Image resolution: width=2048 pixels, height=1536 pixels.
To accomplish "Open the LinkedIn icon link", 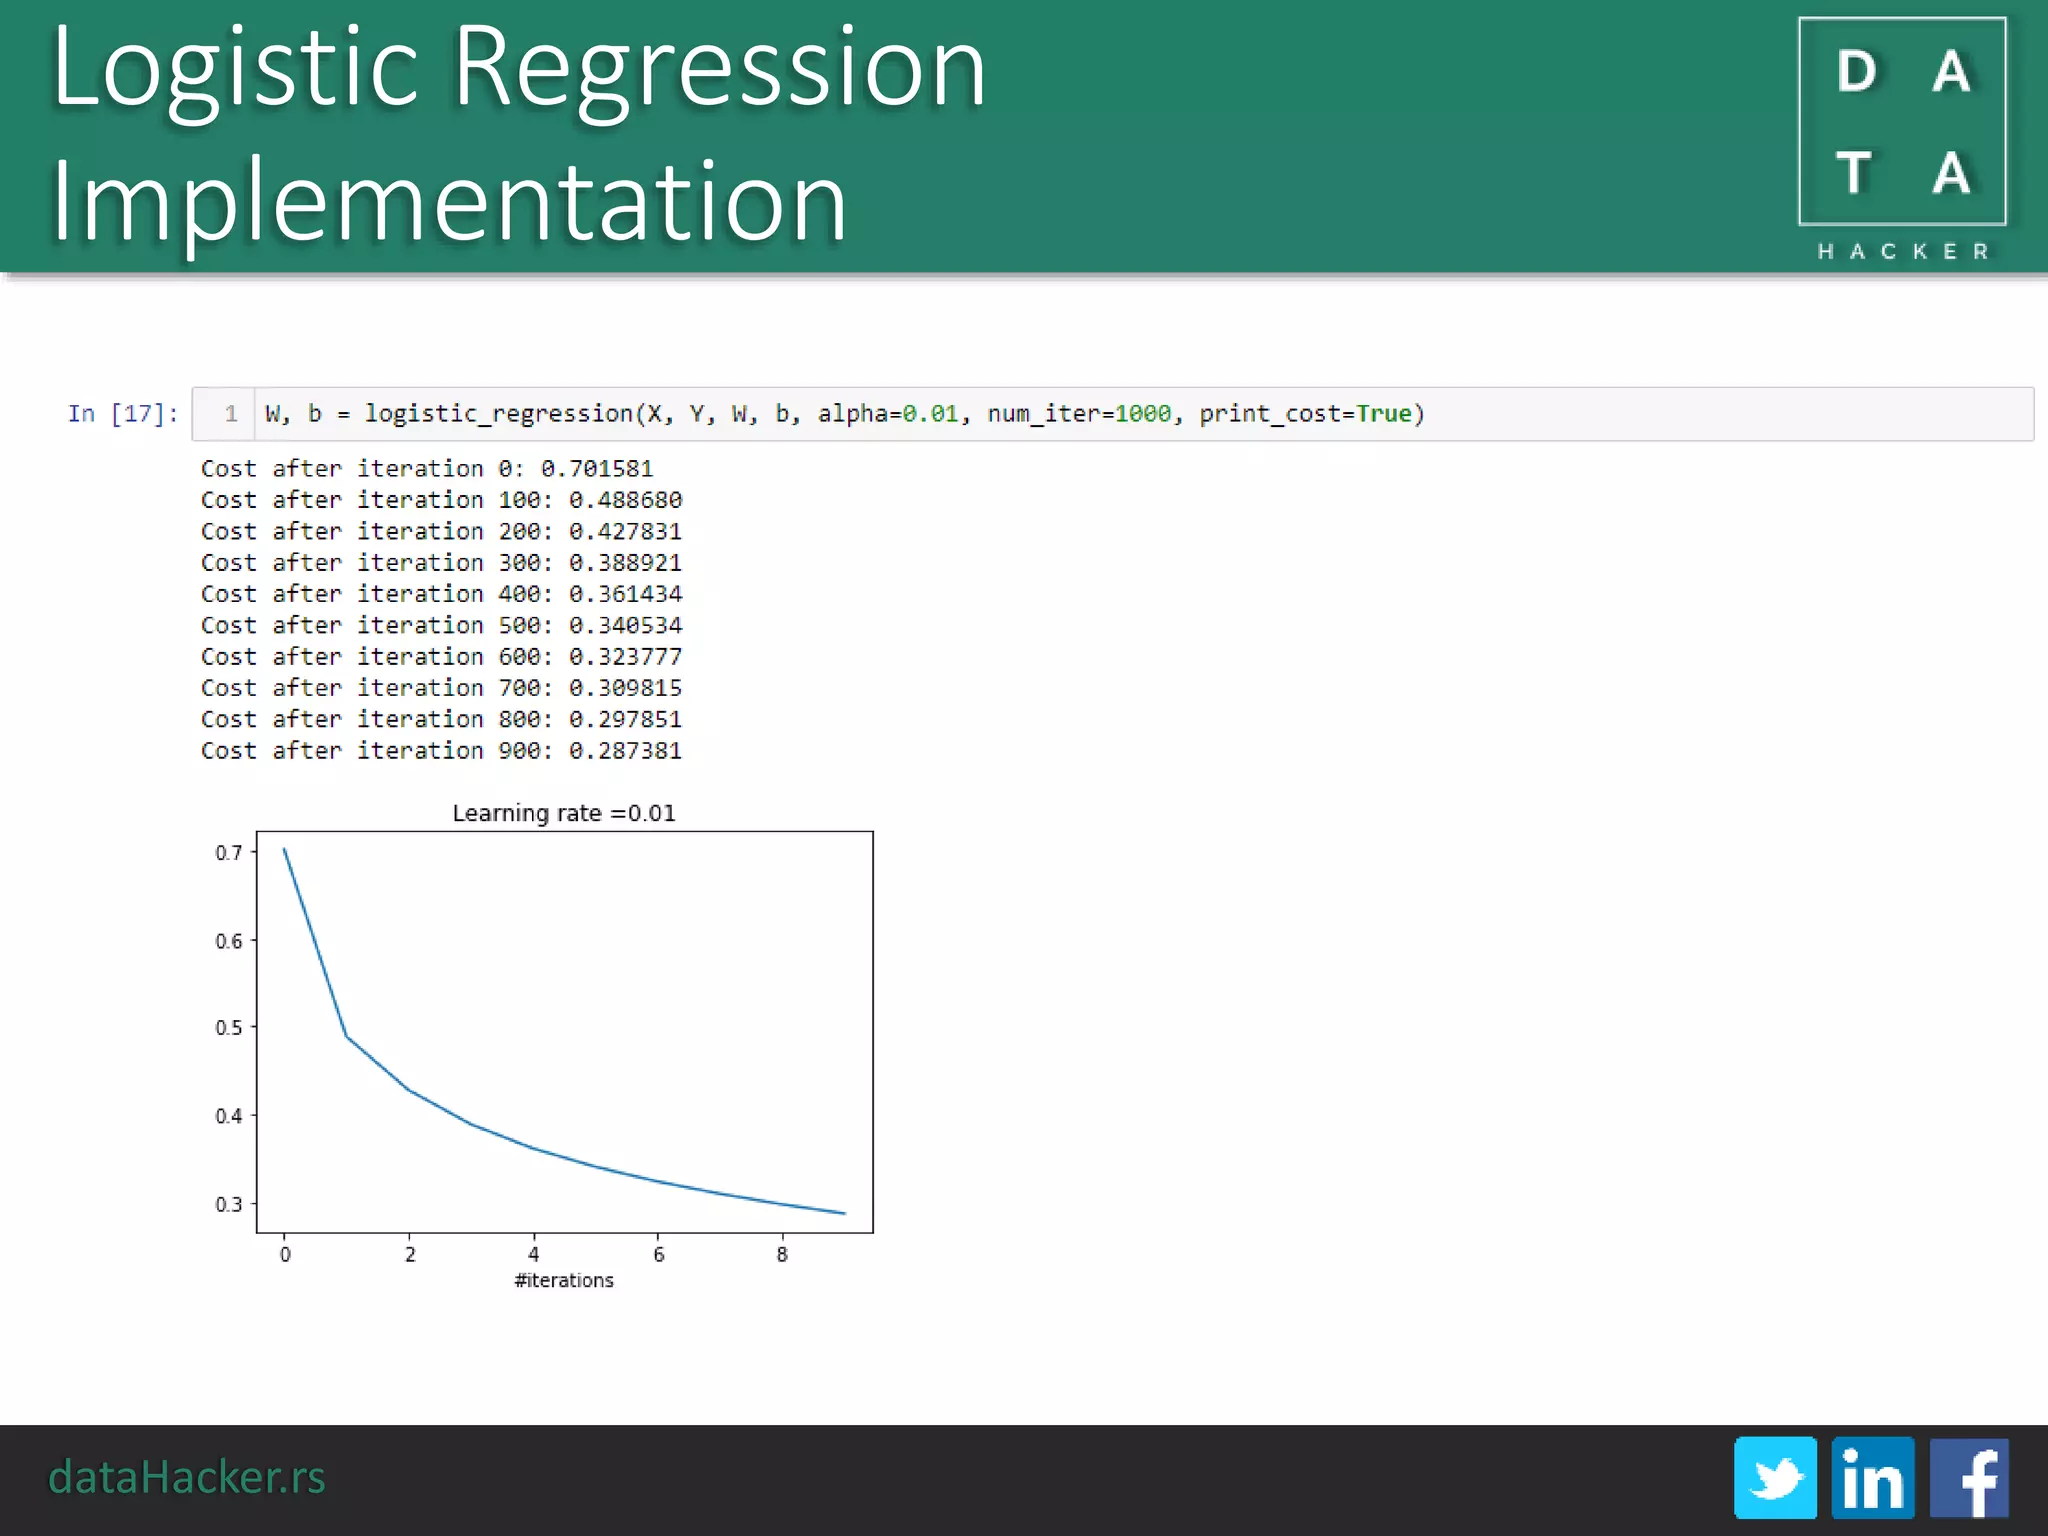I will pyautogui.click(x=1872, y=1477).
